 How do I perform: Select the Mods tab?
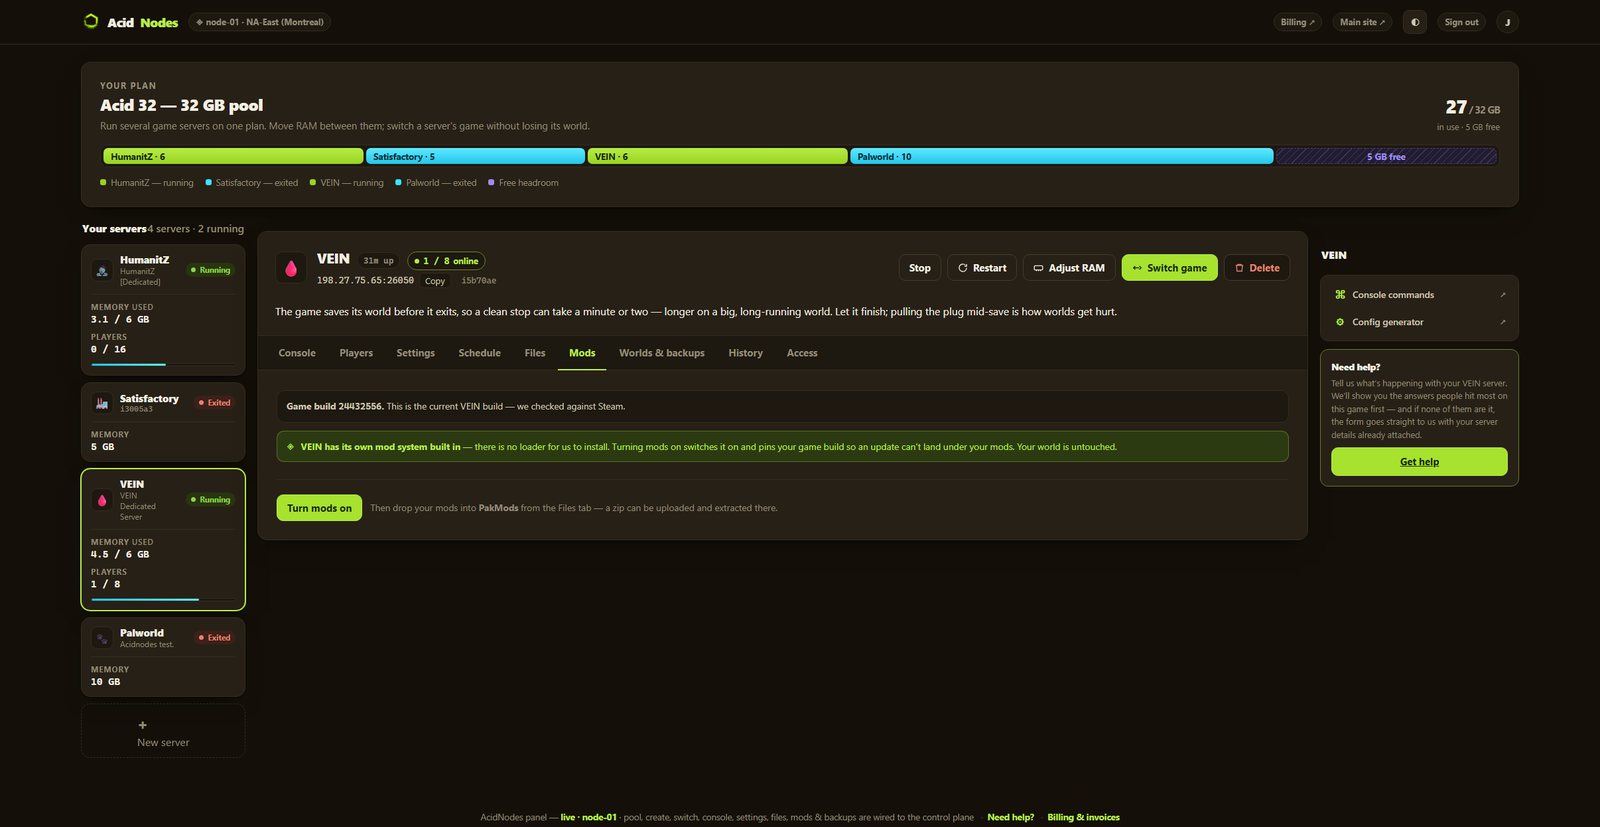pyautogui.click(x=582, y=353)
